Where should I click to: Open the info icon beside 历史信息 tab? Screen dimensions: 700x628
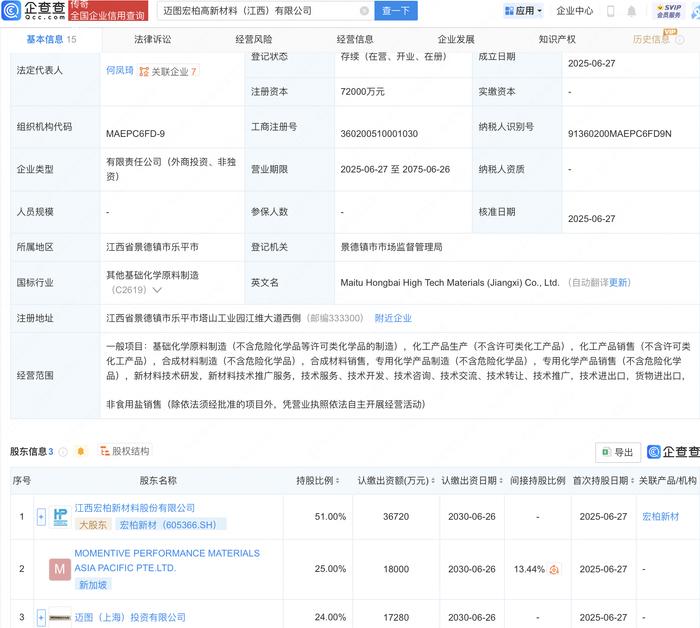(679, 40)
